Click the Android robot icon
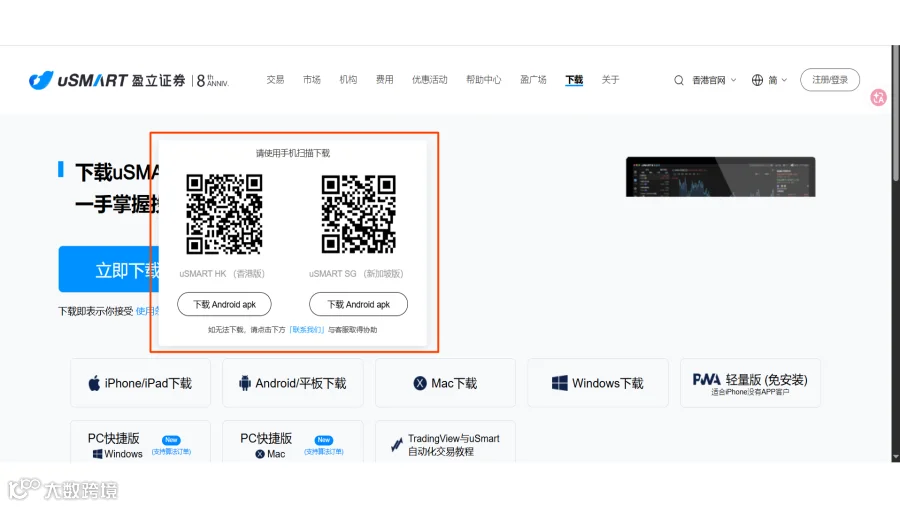Image resolution: width=900 pixels, height=507 pixels. click(245, 383)
